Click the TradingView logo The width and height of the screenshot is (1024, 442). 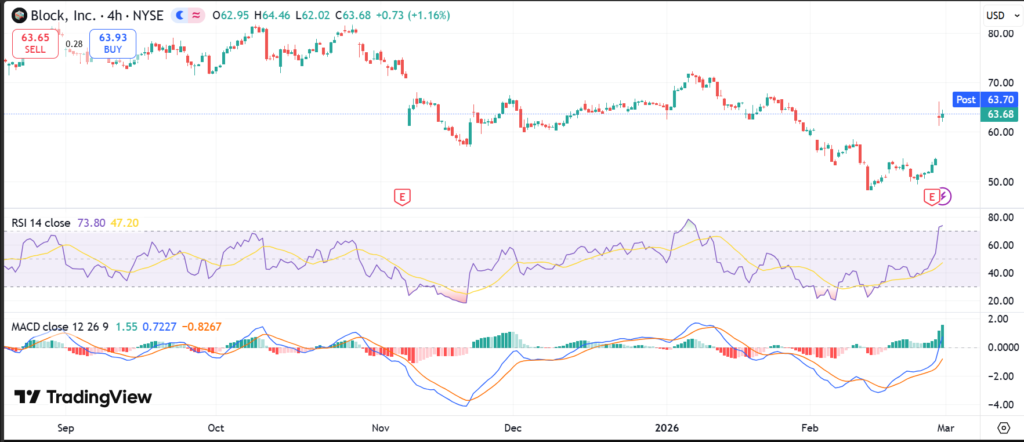tap(83, 397)
